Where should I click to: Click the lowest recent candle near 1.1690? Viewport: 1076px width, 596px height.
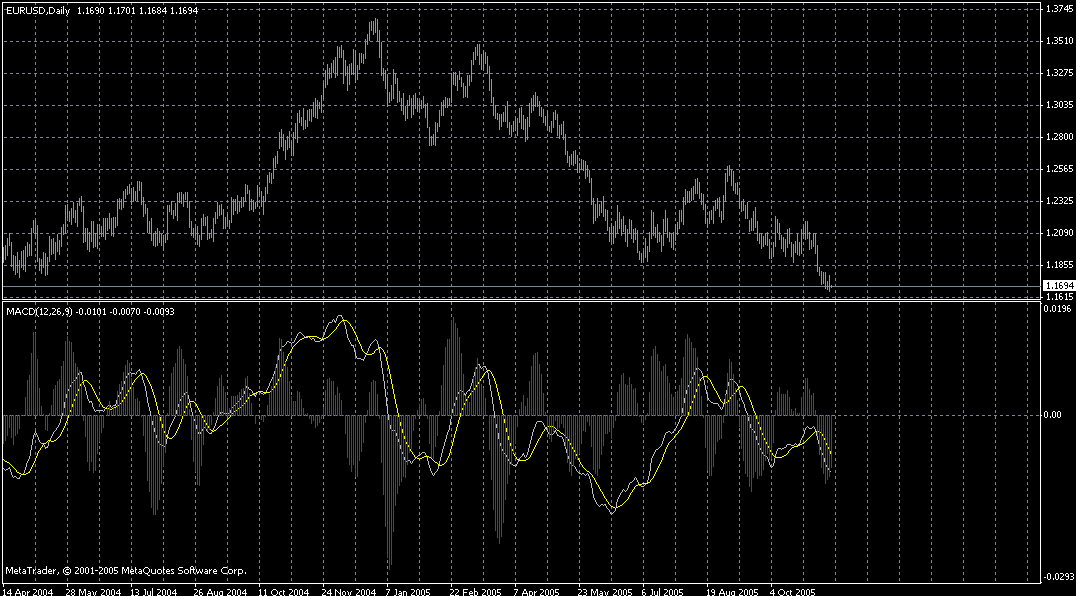click(831, 288)
